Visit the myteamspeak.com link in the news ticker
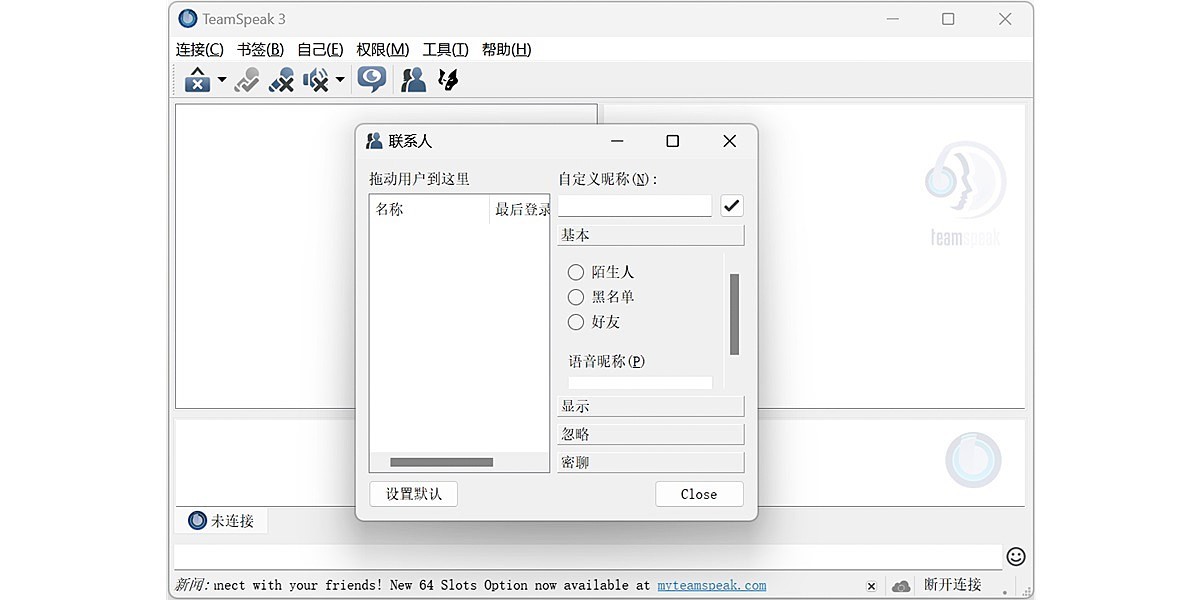Image resolution: width=1200 pixels, height=600 pixels. pyautogui.click(x=711, y=585)
